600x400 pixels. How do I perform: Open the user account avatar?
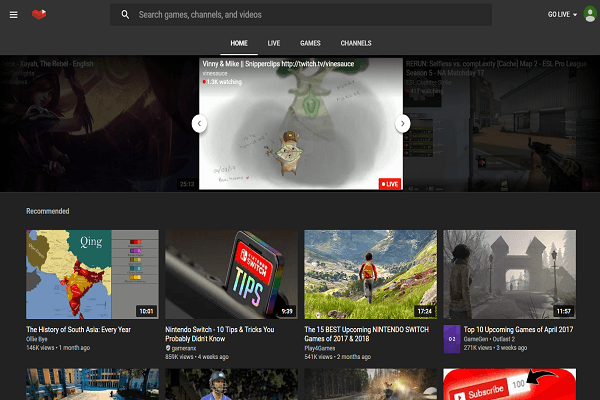pos(590,14)
